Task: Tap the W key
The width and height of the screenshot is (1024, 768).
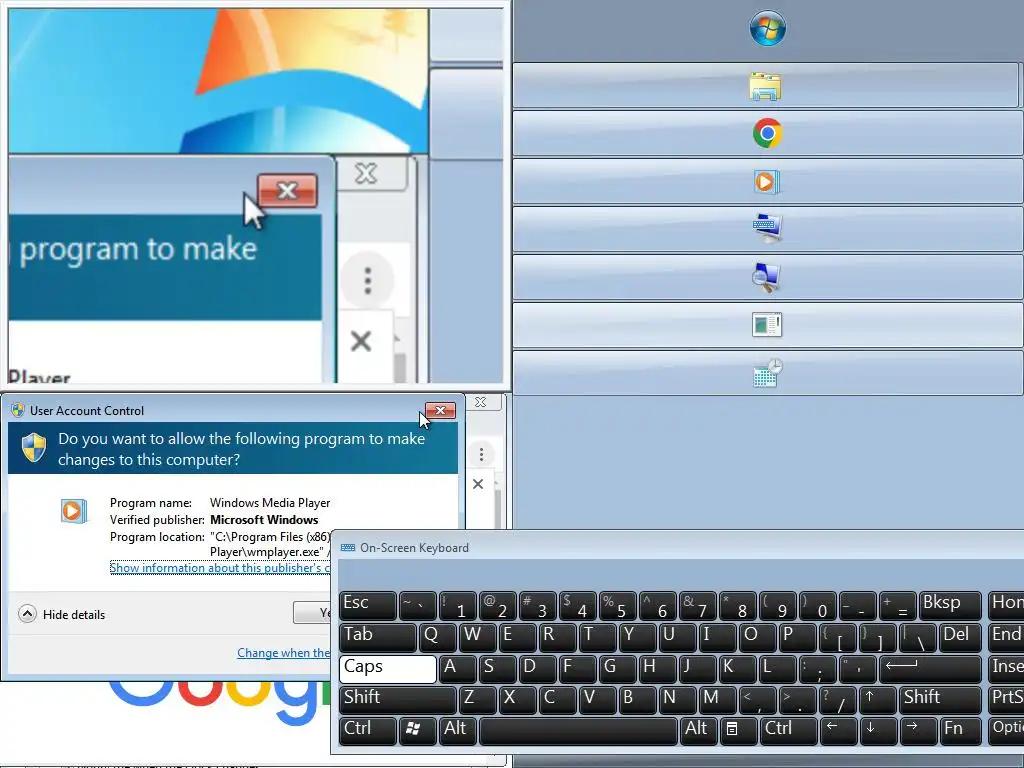Action: pyautogui.click(x=477, y=637)
